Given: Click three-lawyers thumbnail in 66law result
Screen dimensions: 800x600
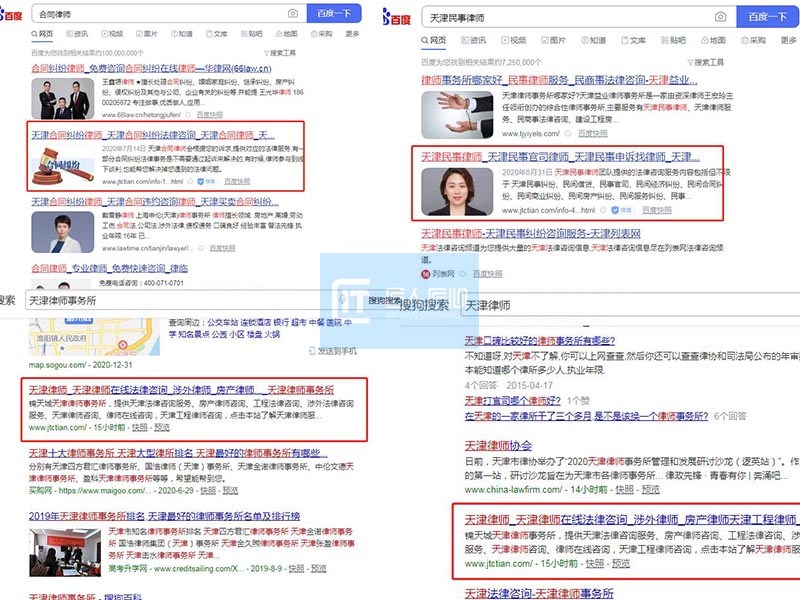Looking at the screenshot, I should 63,98.
